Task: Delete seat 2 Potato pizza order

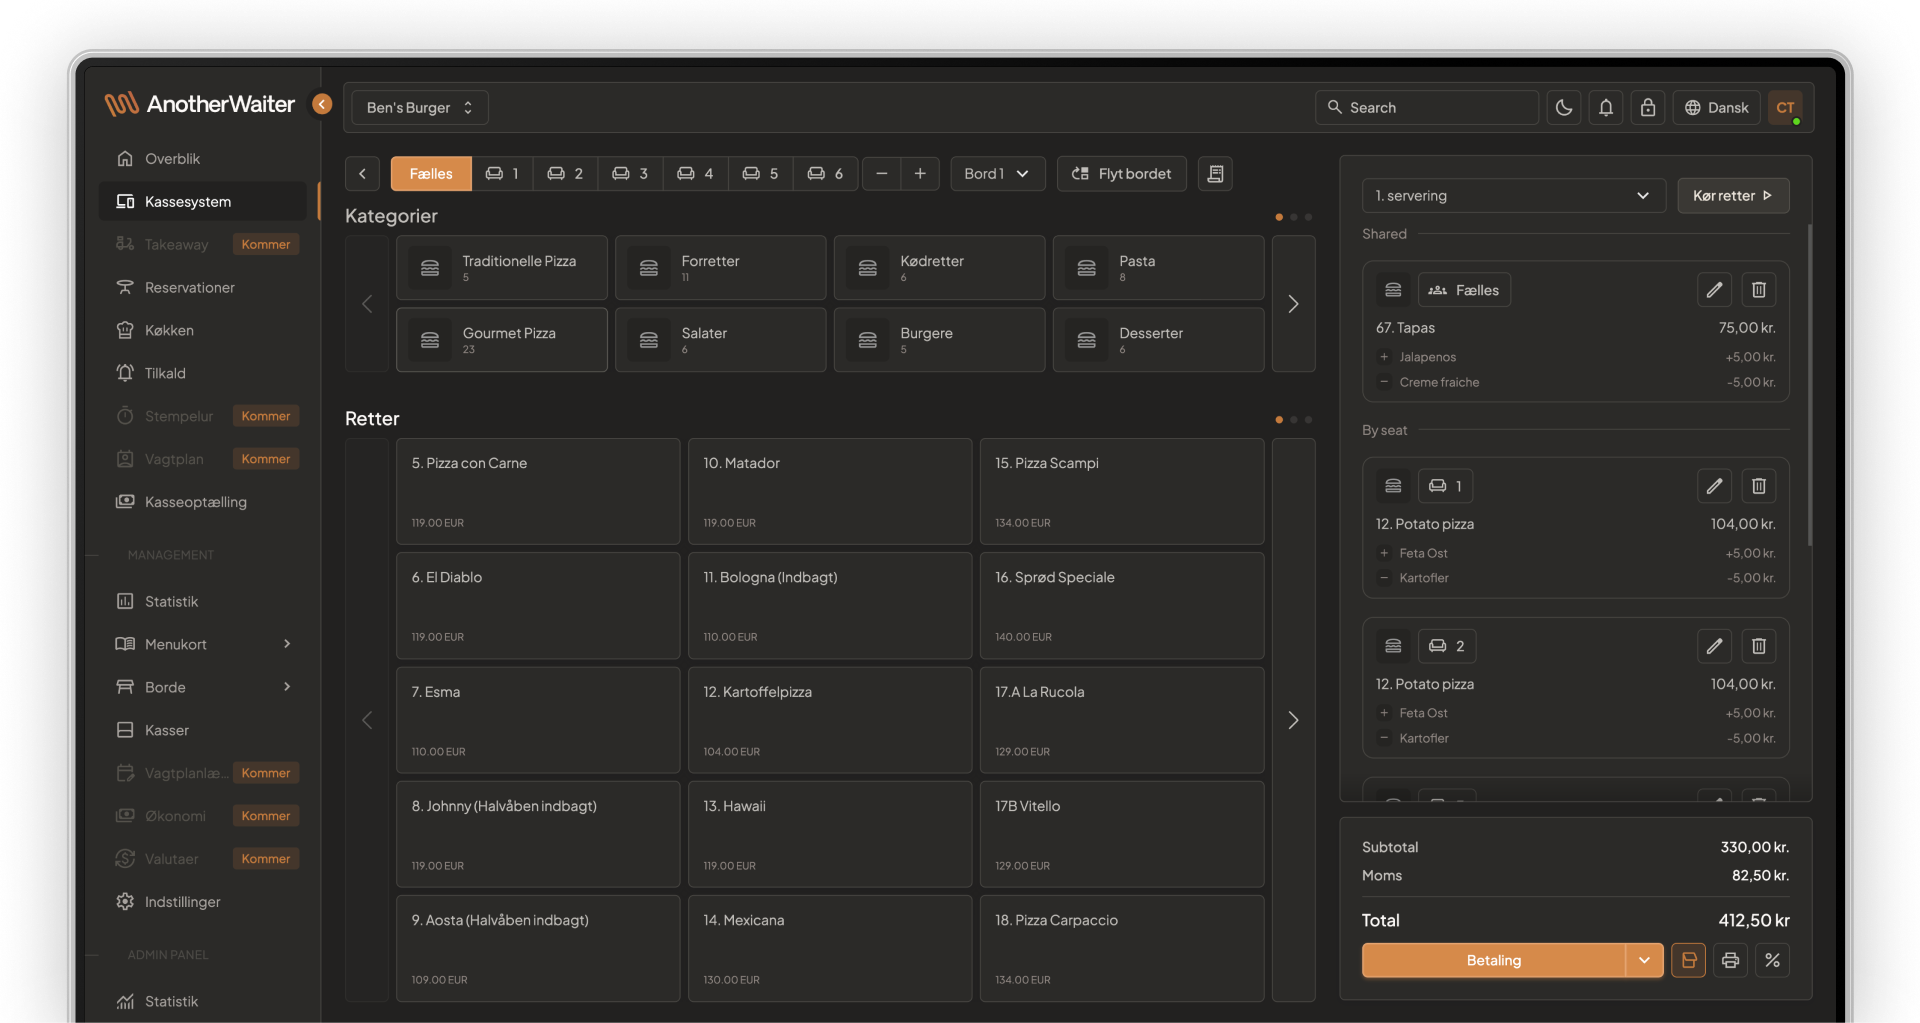Action: (1758, 646)
